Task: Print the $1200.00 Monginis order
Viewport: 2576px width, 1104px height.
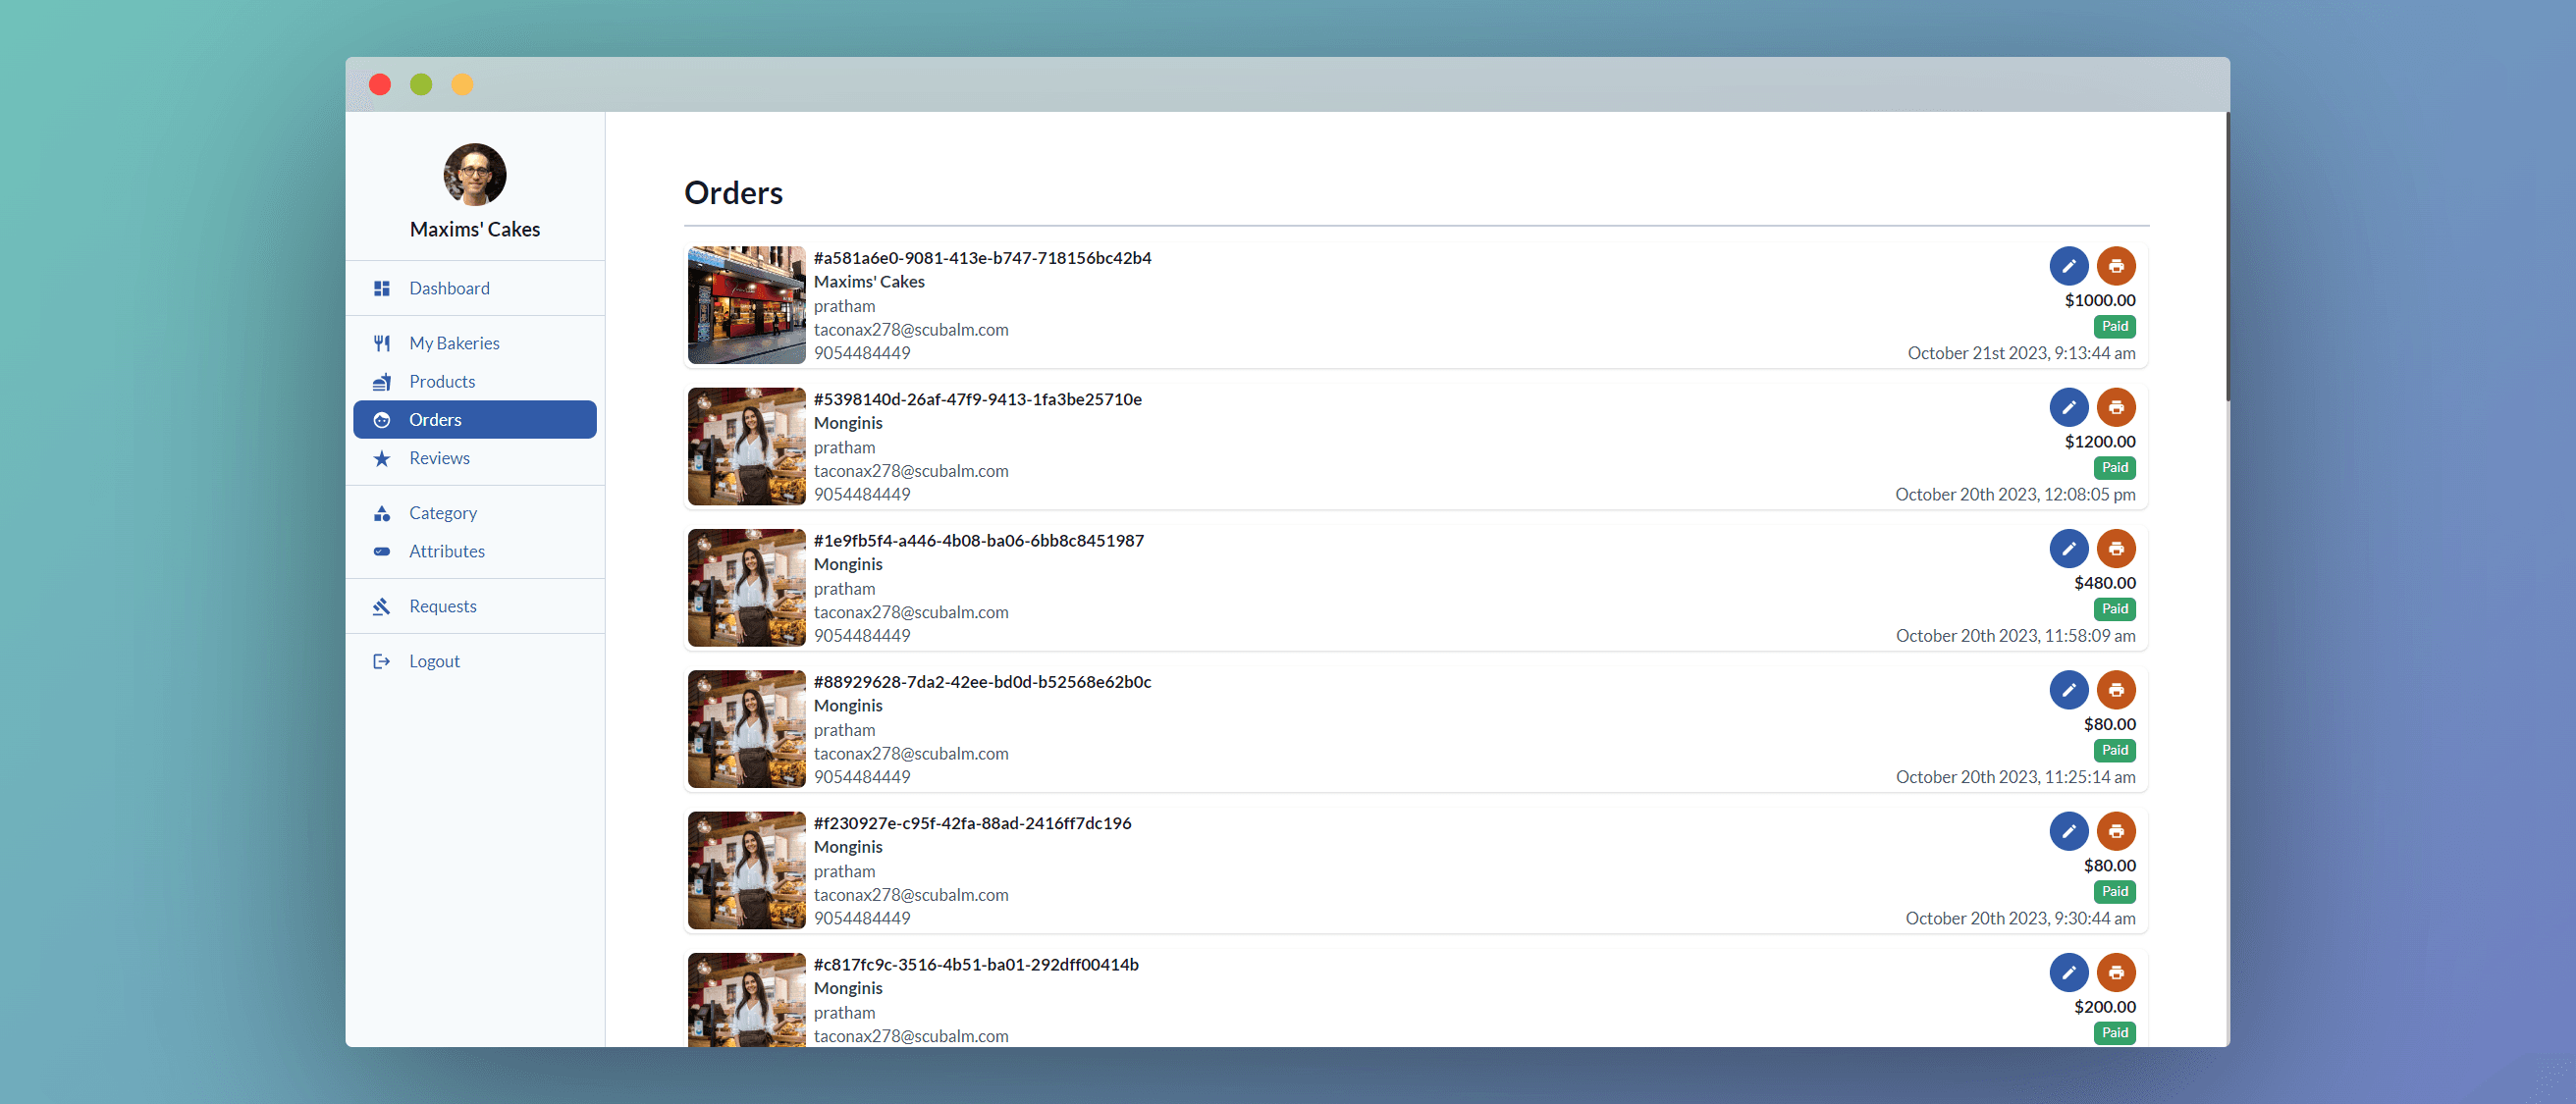Action: coord(2115,407)
